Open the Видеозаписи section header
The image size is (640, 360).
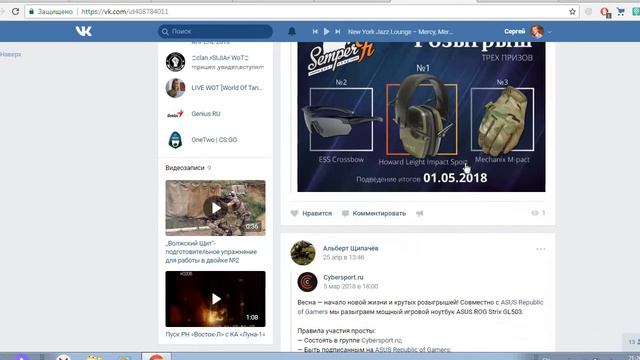click(x=185, y=168)
